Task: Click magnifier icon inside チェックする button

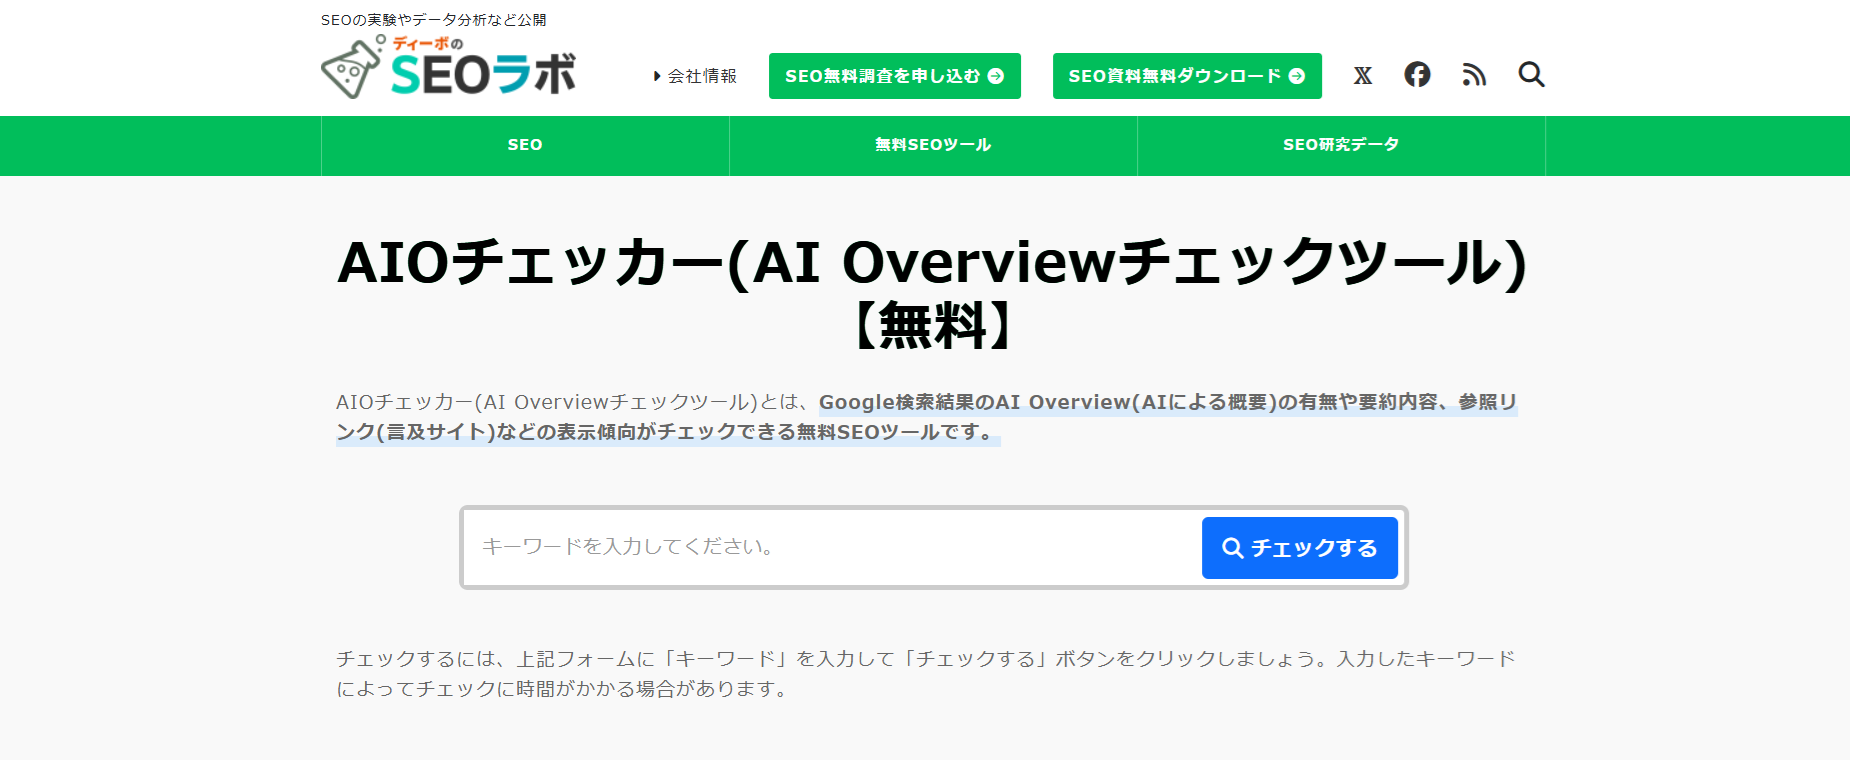Action: coord(1233,548)
